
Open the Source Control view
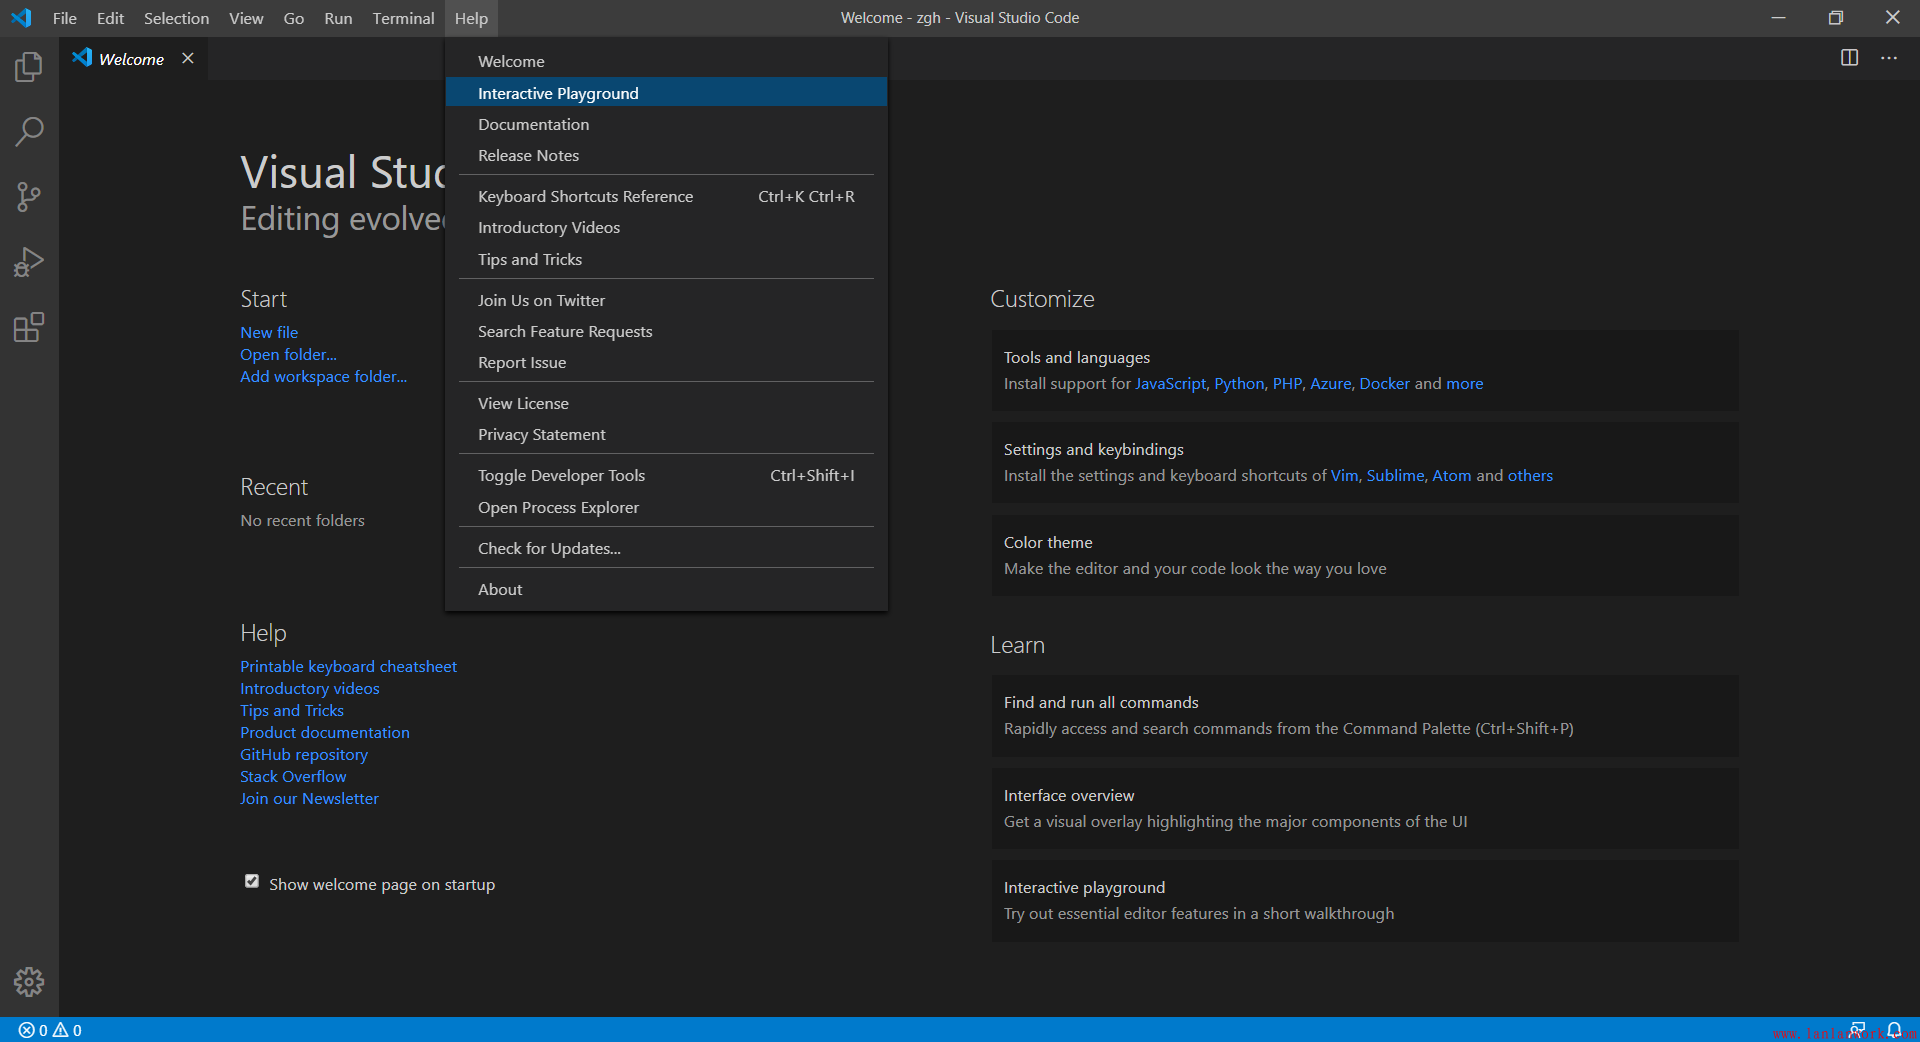29,197
